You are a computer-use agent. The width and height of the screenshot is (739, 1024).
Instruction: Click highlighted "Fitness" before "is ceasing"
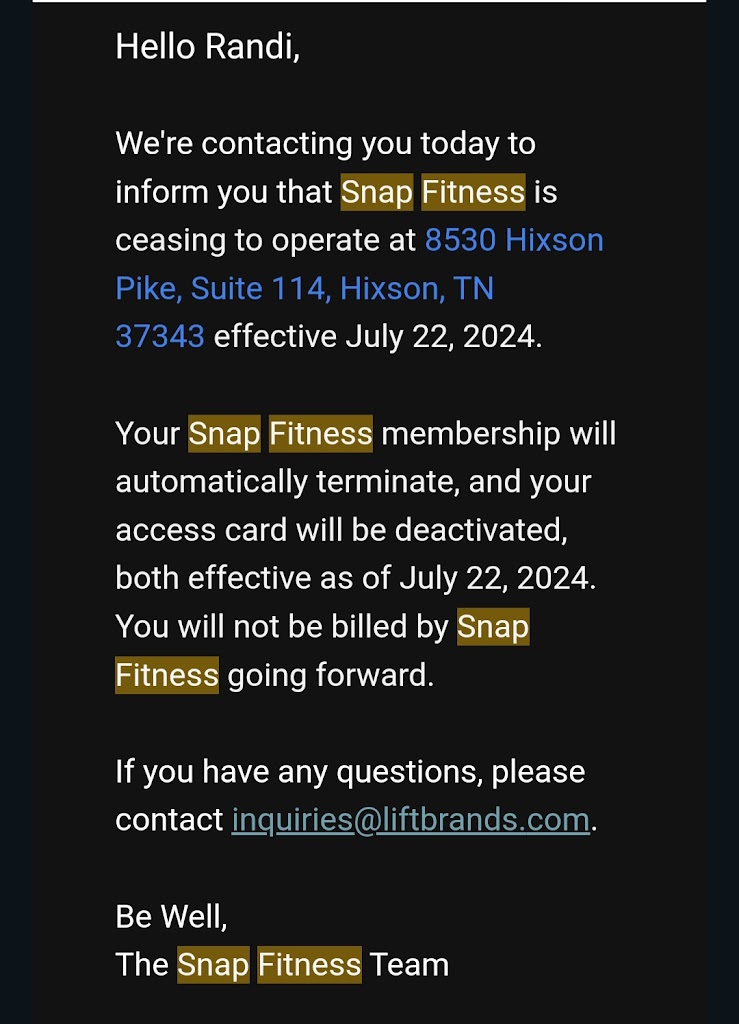[x=473, y=192]
